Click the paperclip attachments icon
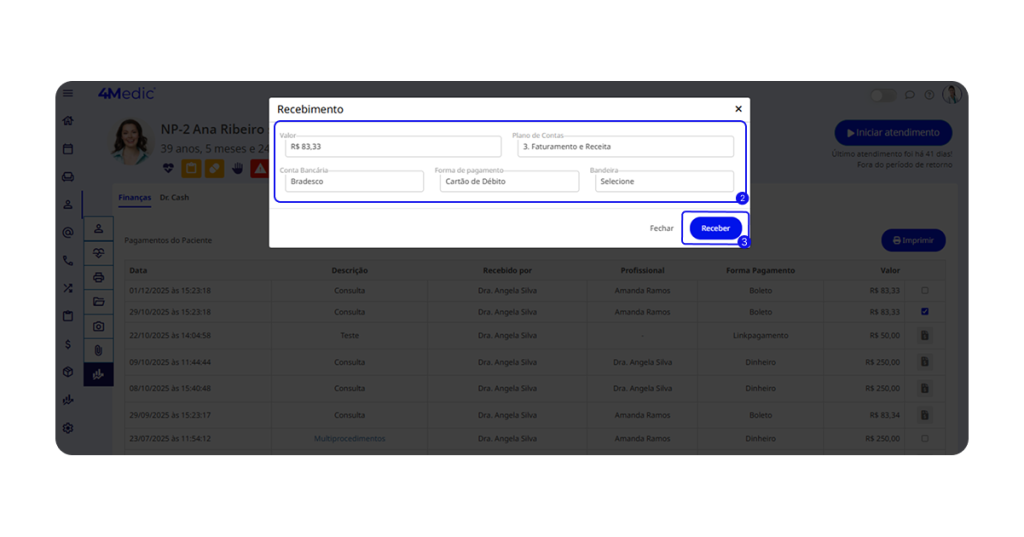 coord(98,351)
